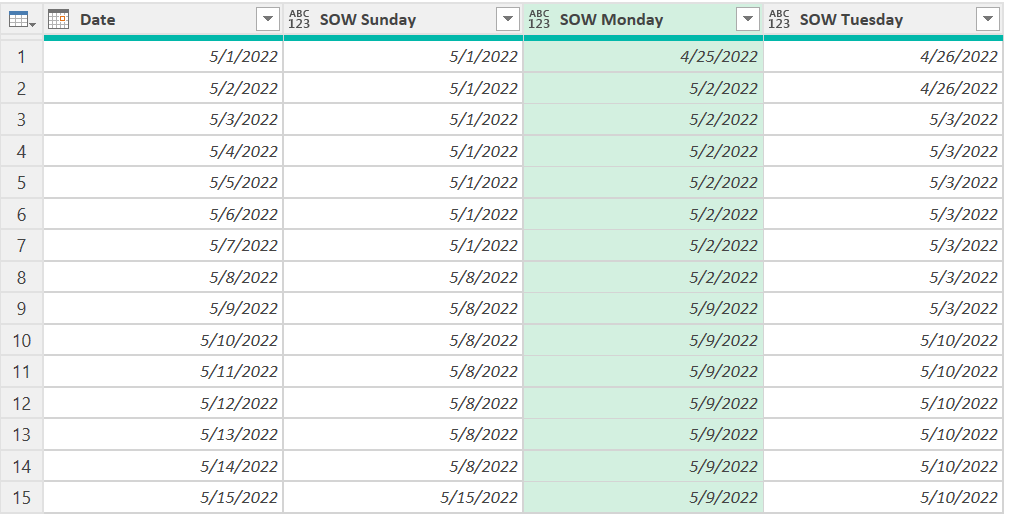Click Date cell 5/15/2022 in row 15

(x=163, y=498)
